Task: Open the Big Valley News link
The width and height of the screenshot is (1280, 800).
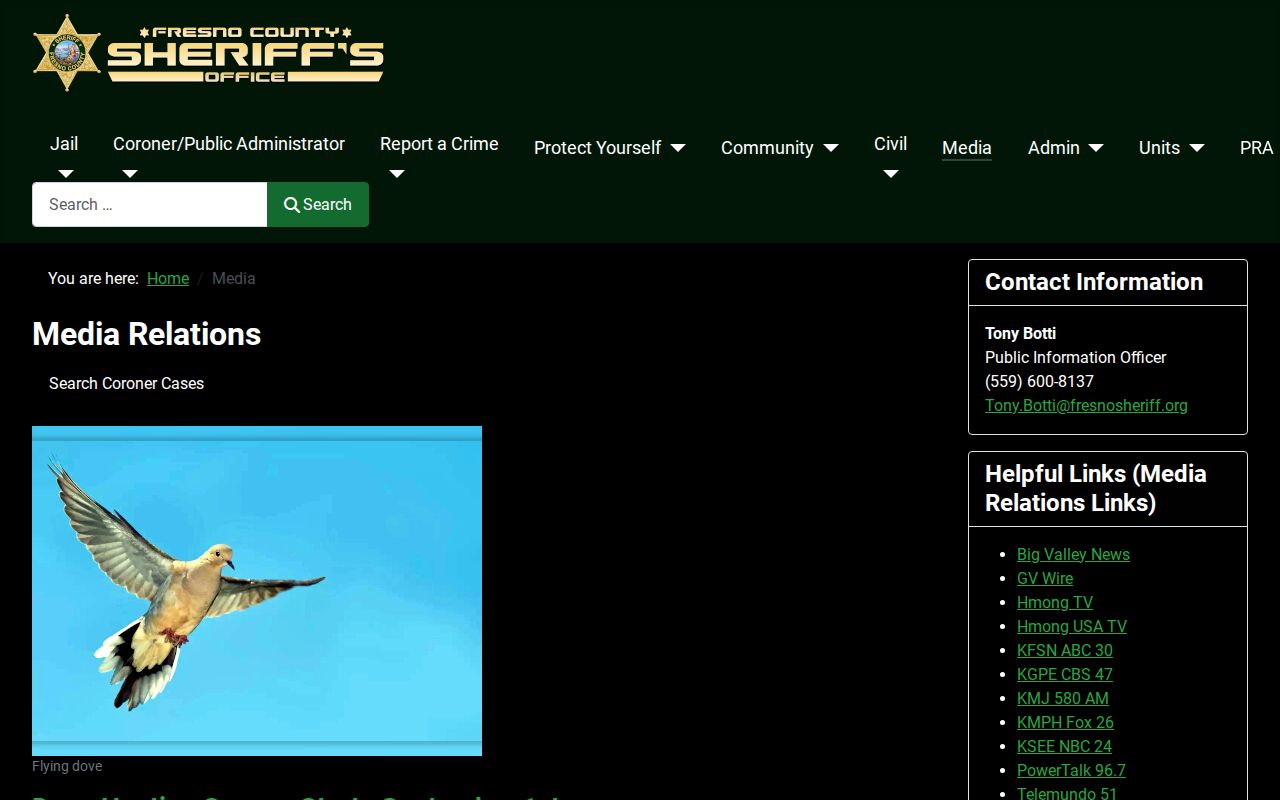Action: (x=1073, y=554)
